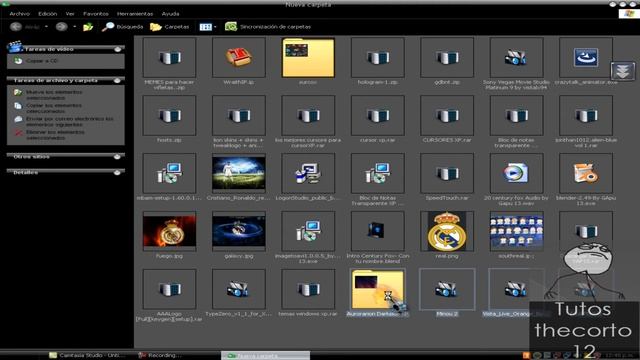Select the TypeZero_v1_1 video file icon

[239, 289]
